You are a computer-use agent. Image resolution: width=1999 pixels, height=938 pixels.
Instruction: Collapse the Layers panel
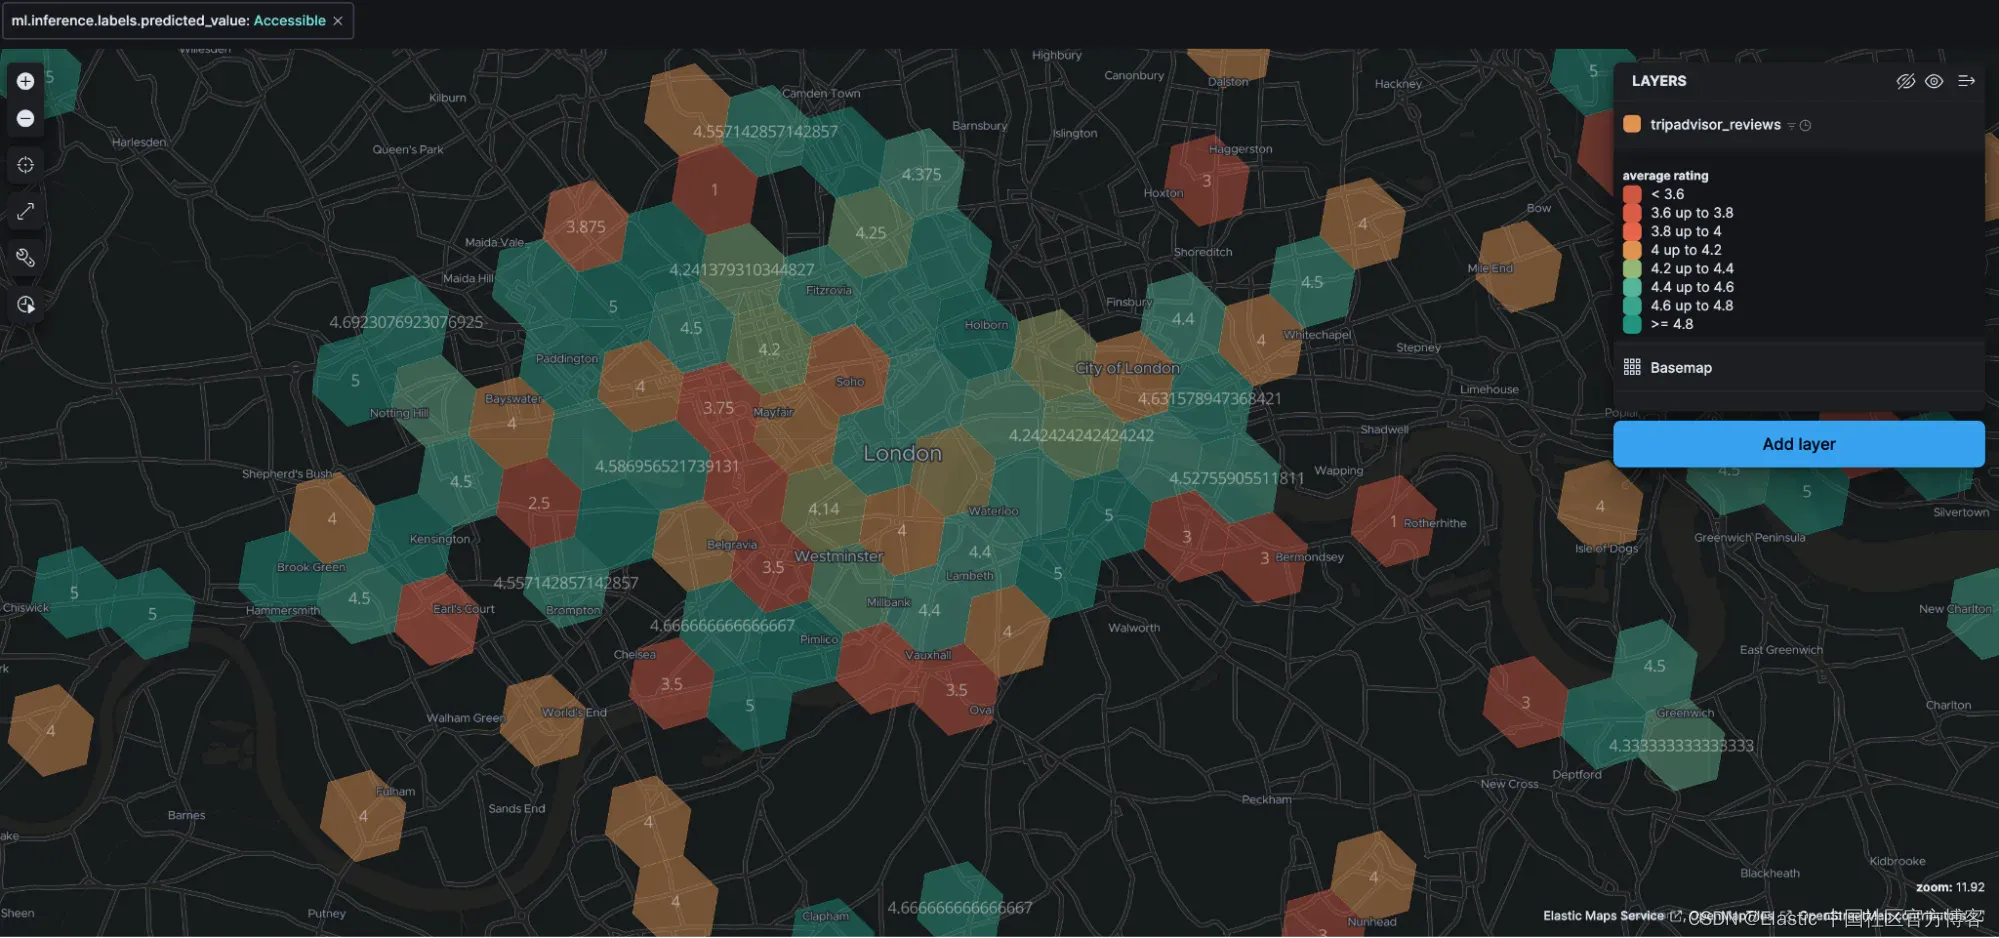(1966, 81)
